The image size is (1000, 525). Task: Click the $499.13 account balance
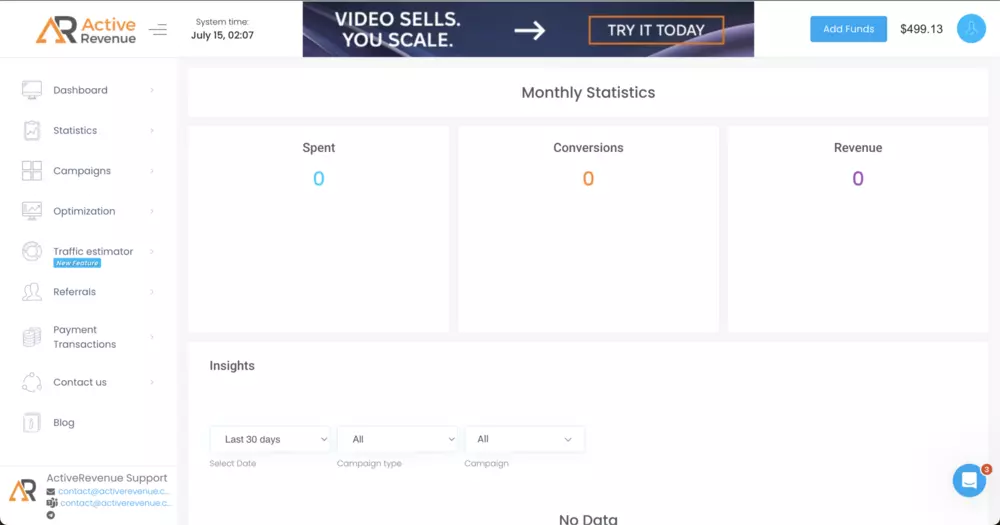pyautogui.click(x=921, y=29)
